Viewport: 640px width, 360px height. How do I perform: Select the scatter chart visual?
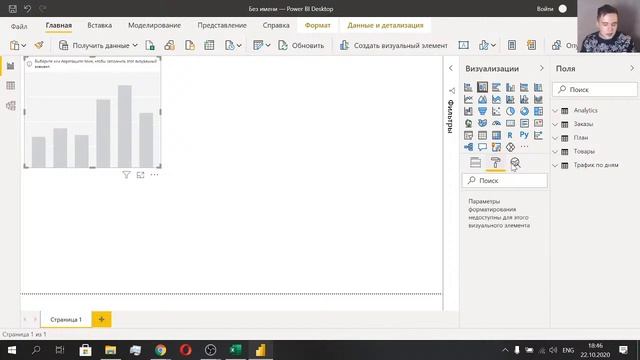pyautogui.click(x=496, y=111)
